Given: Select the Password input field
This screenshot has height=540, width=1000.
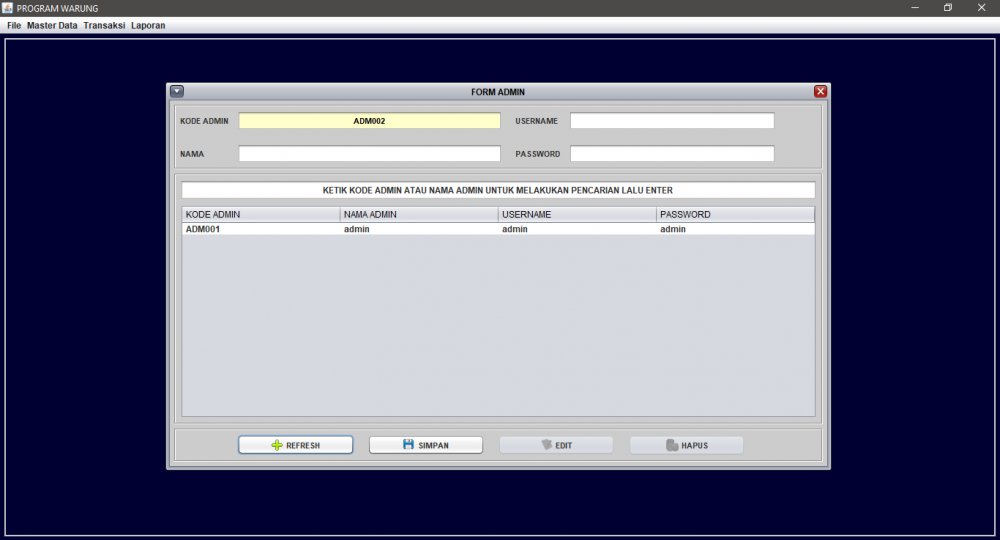Looking at the screenshot, I should (x=672, y=154).
